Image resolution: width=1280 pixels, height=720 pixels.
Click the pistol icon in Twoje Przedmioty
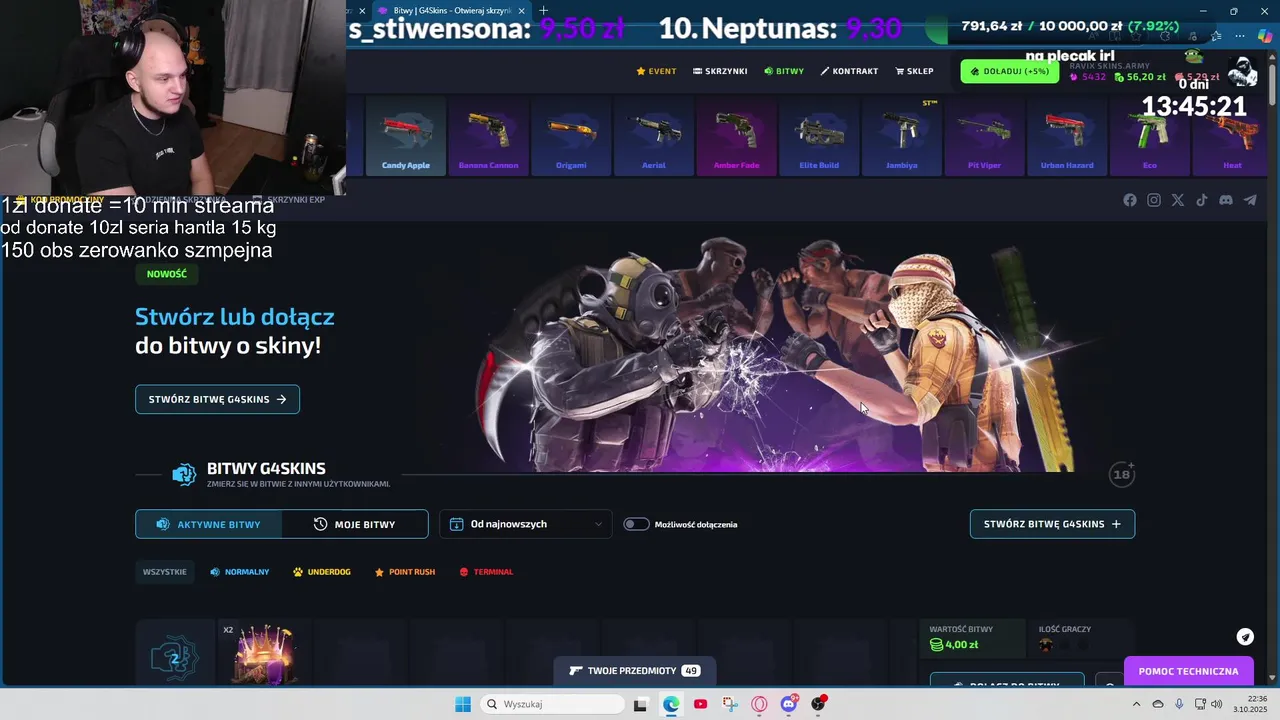pos(576,671)
